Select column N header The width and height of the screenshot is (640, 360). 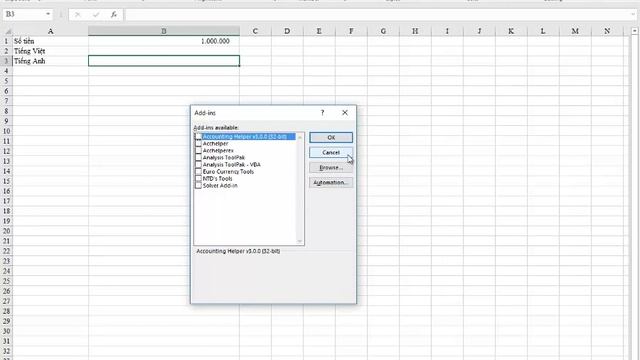(607, 31)
